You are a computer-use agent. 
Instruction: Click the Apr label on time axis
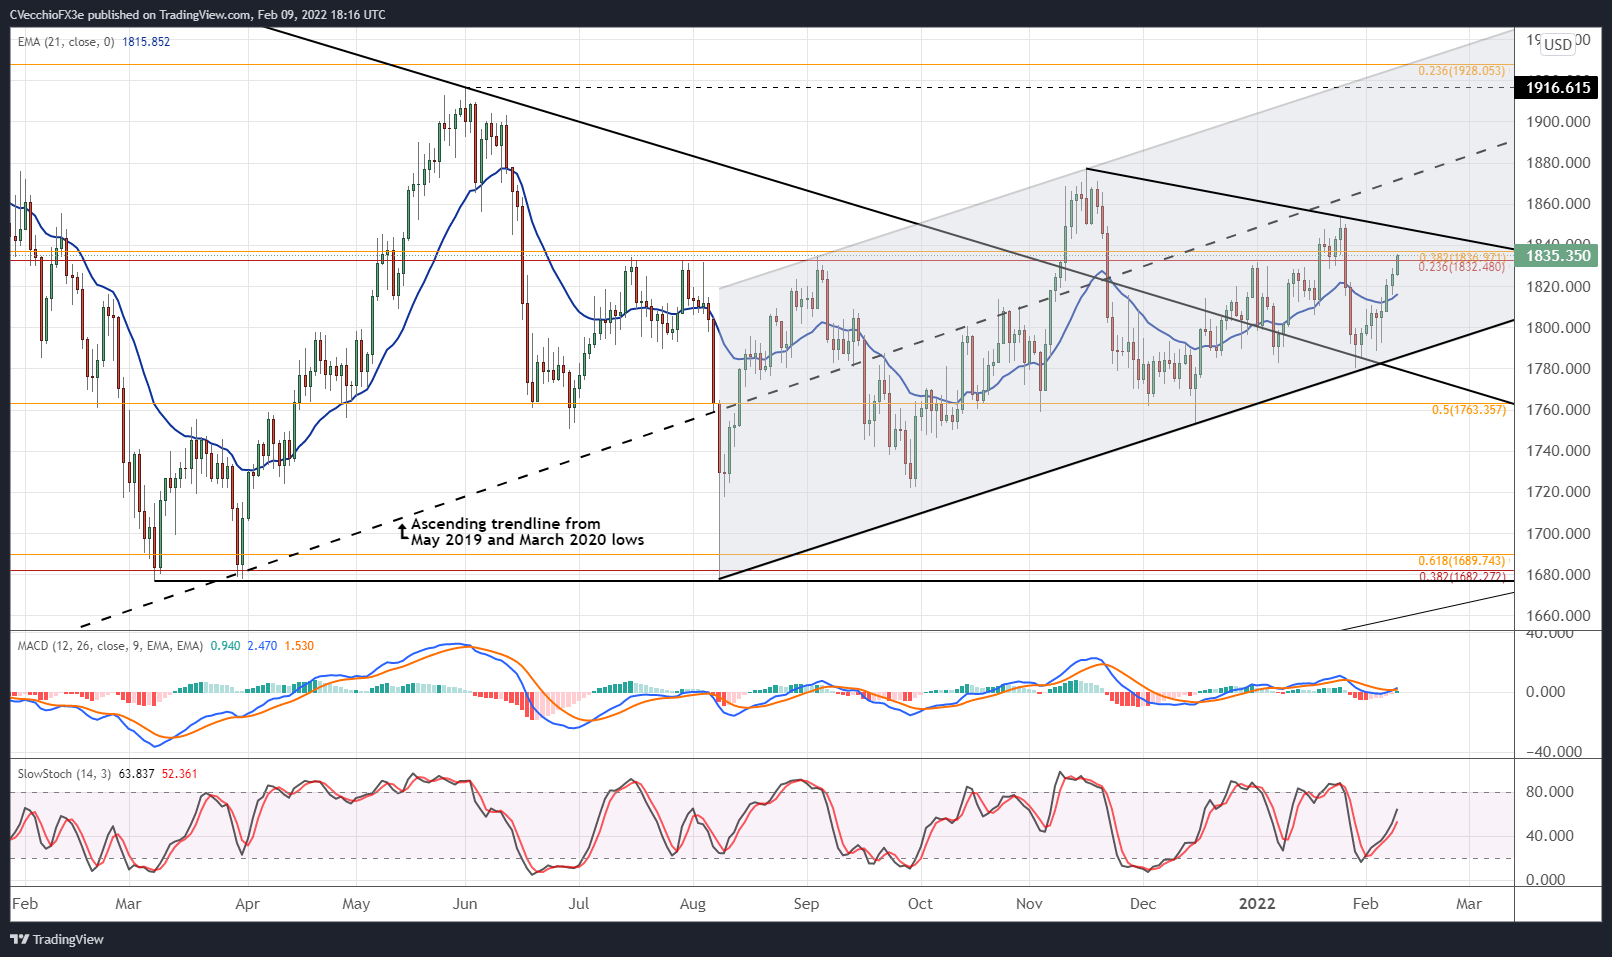[247, 904]
